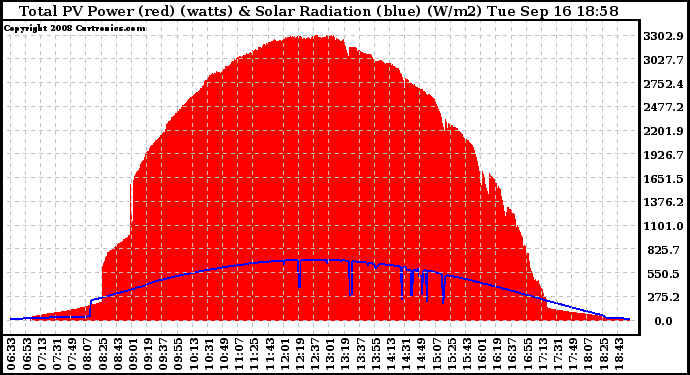Click the 10:49 time axis label

[x=223, y=353]
